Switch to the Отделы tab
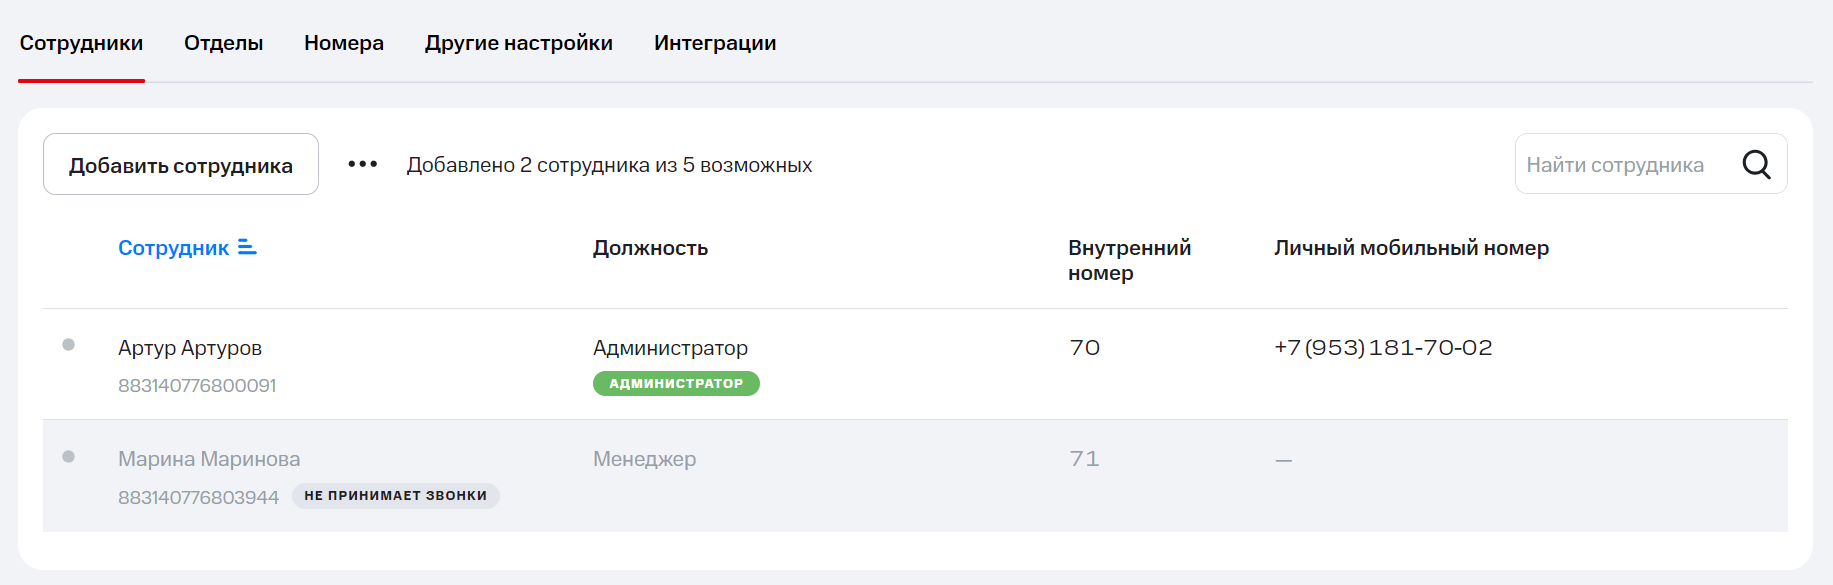This screenshot has height=585, width=1833. pyautogui.click(x=223, y=43)
